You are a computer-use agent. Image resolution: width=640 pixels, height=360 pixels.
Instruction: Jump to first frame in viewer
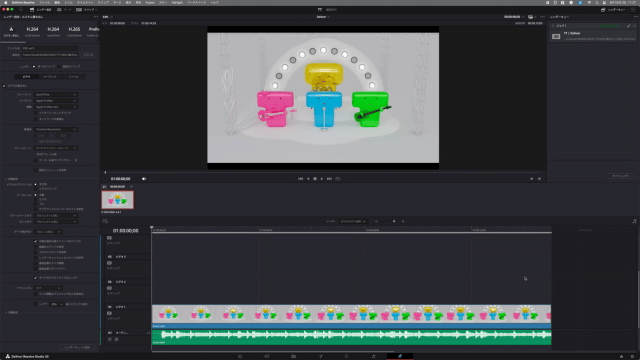300,179
